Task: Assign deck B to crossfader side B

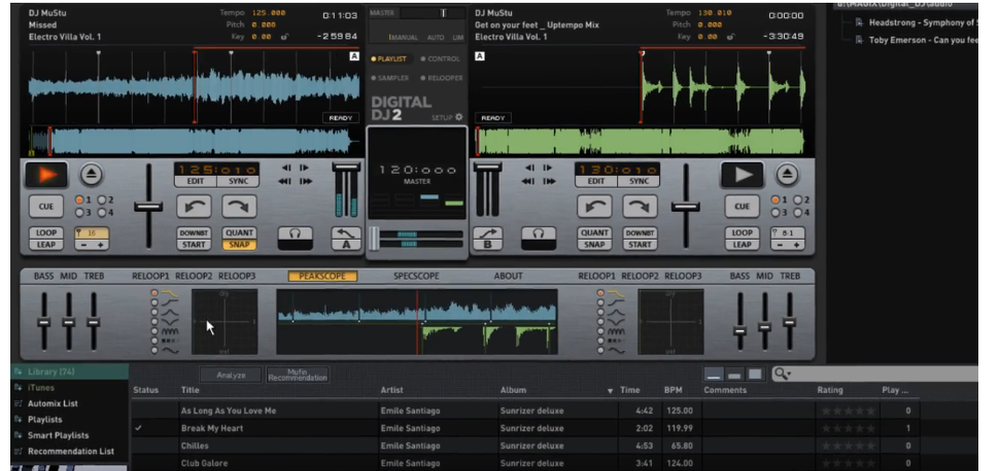Action: point(488,238)
